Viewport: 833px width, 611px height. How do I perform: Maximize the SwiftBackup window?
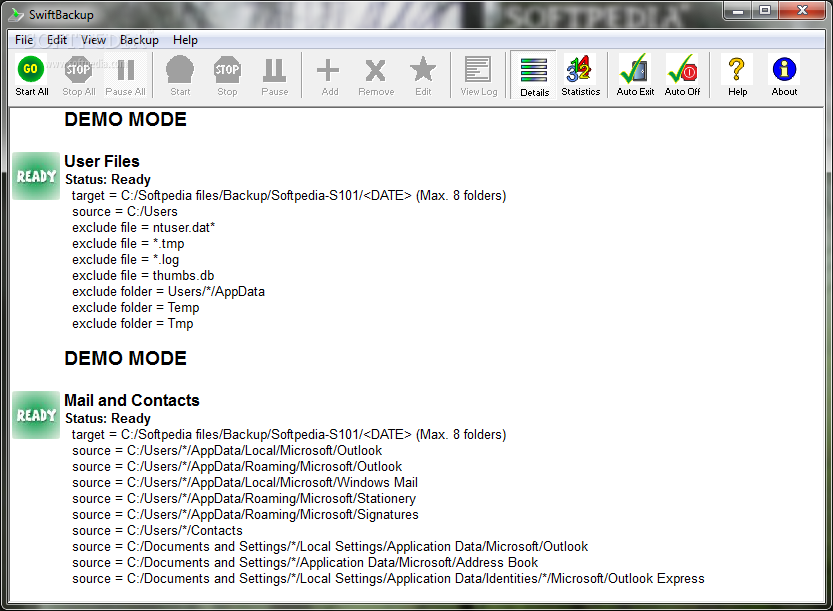pos(764,11)
